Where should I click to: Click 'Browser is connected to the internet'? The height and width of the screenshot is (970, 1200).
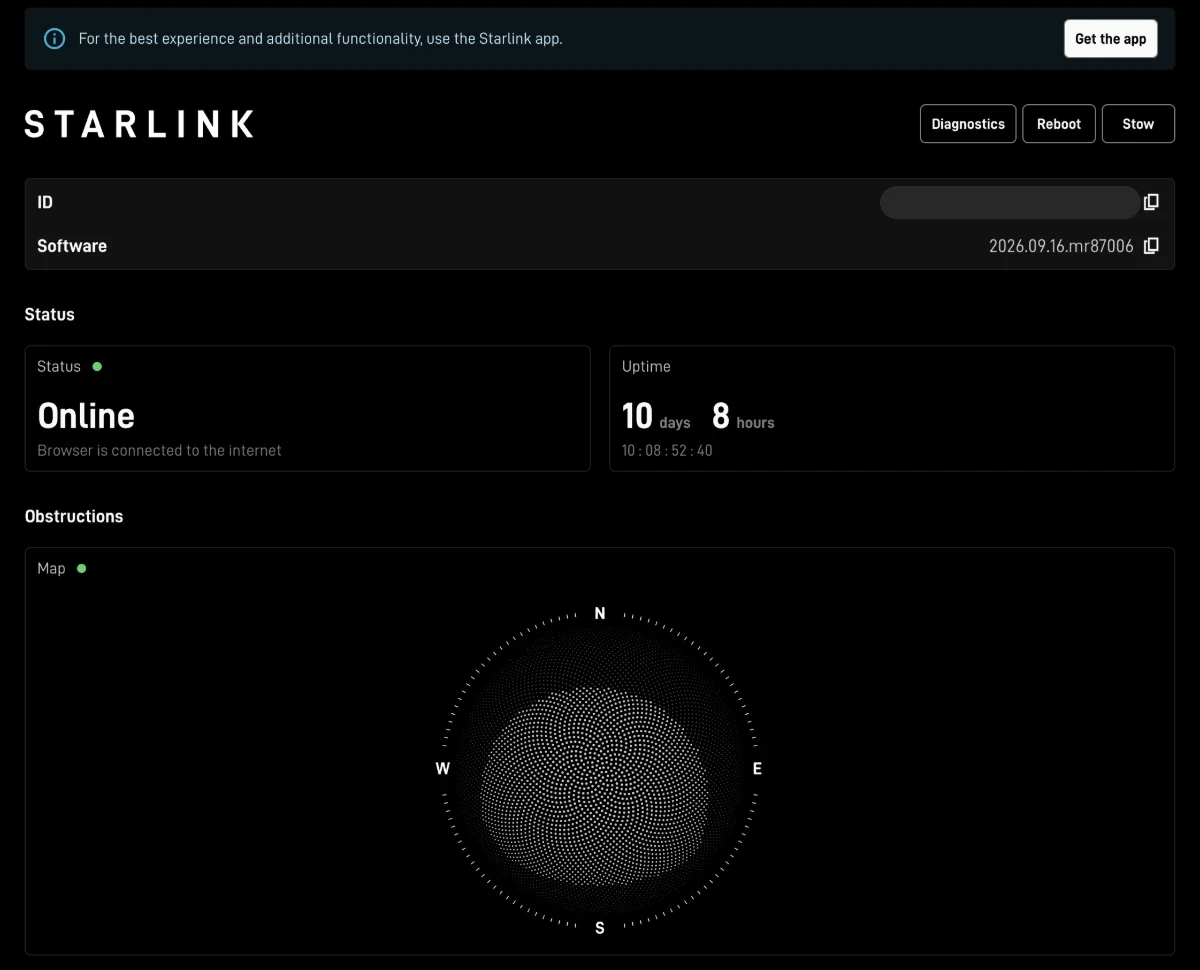tap(159, 451)
